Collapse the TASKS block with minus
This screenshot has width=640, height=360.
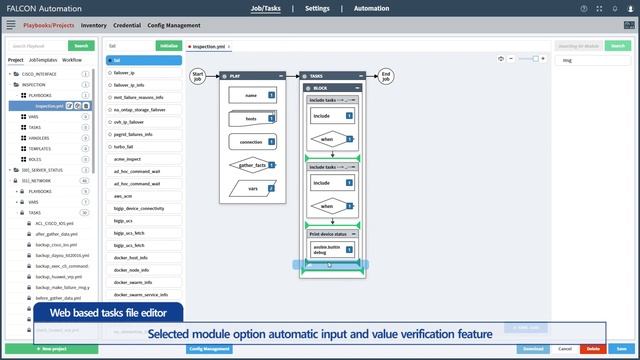(x=361, y=76)
